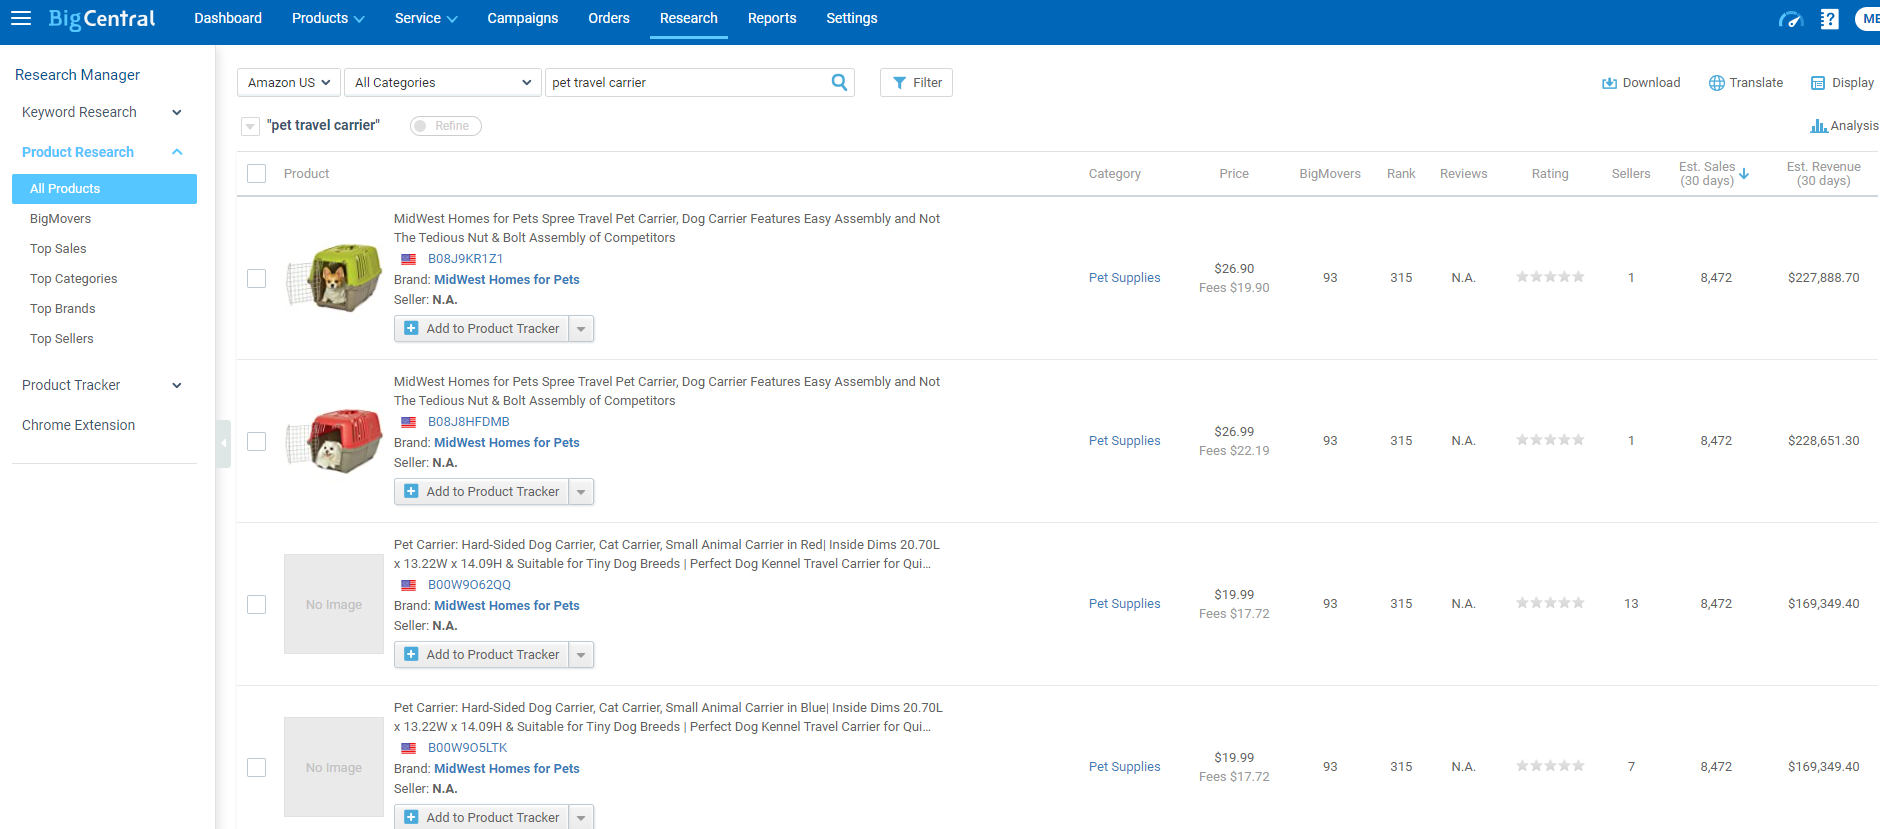Go to the Campaigns tab
Screen dimensions: 1880x829
click(x=523, y=18)
